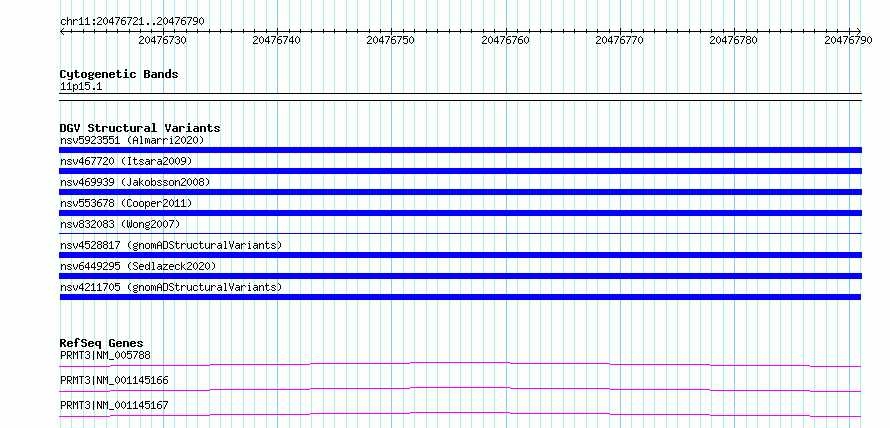Open variant nsv4211705 gnomAD label
890x428 pixels.
(x=171, y=287)
